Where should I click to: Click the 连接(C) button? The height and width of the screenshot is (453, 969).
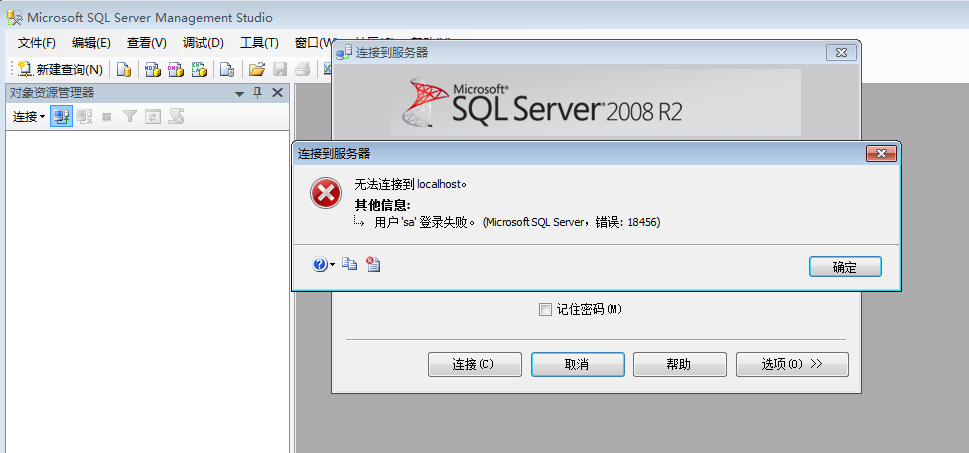(475, 364)
